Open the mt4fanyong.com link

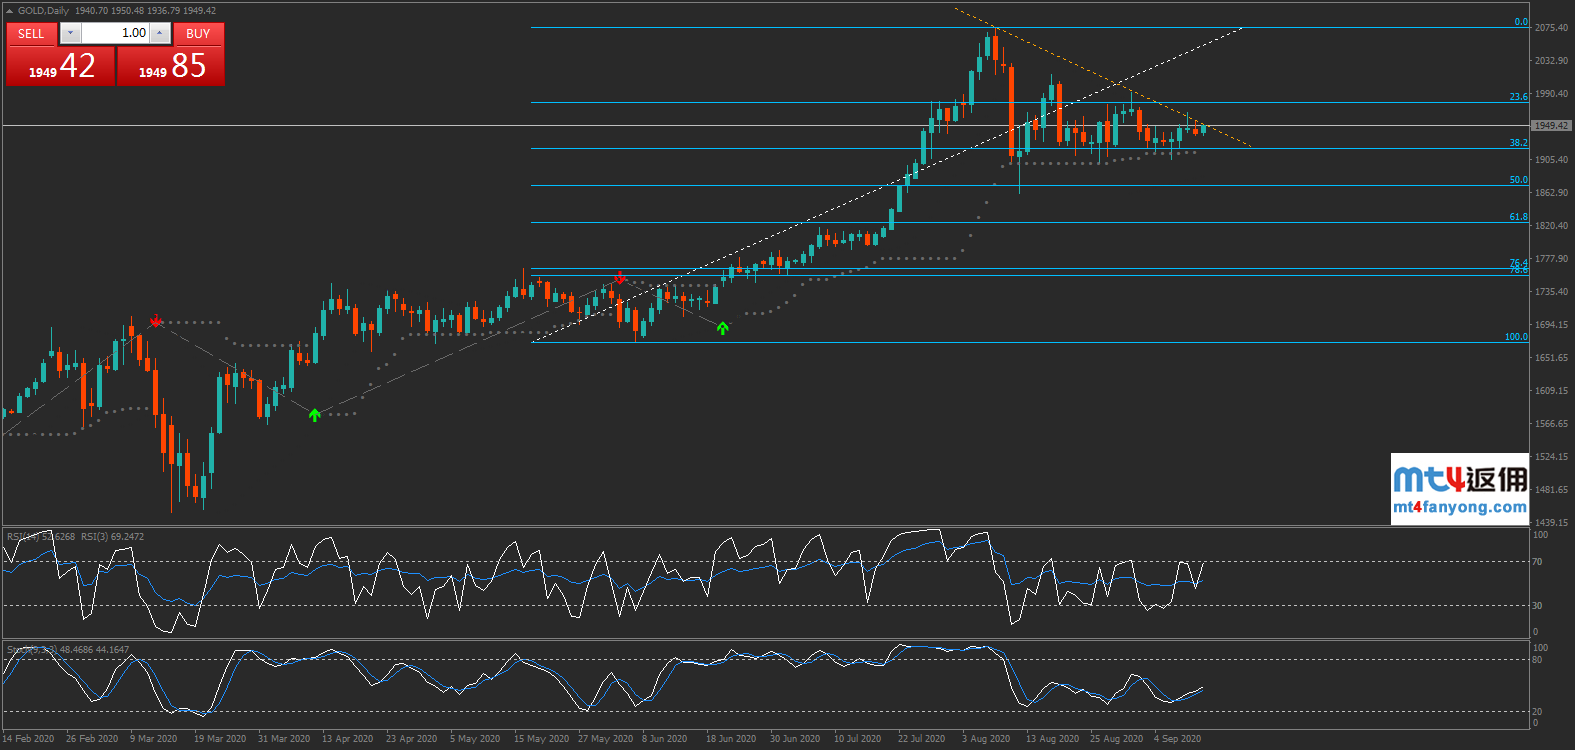(x=1459, y=507)
